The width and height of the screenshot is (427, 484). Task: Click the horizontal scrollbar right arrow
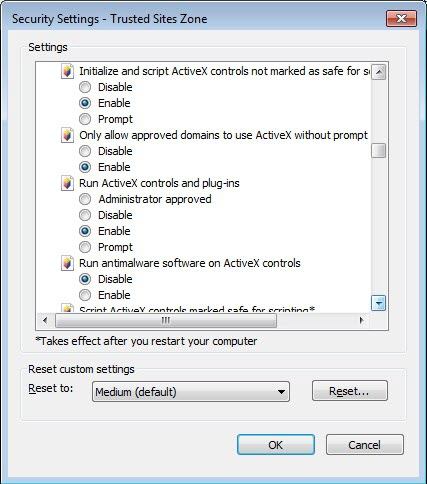tap(362, 320)
